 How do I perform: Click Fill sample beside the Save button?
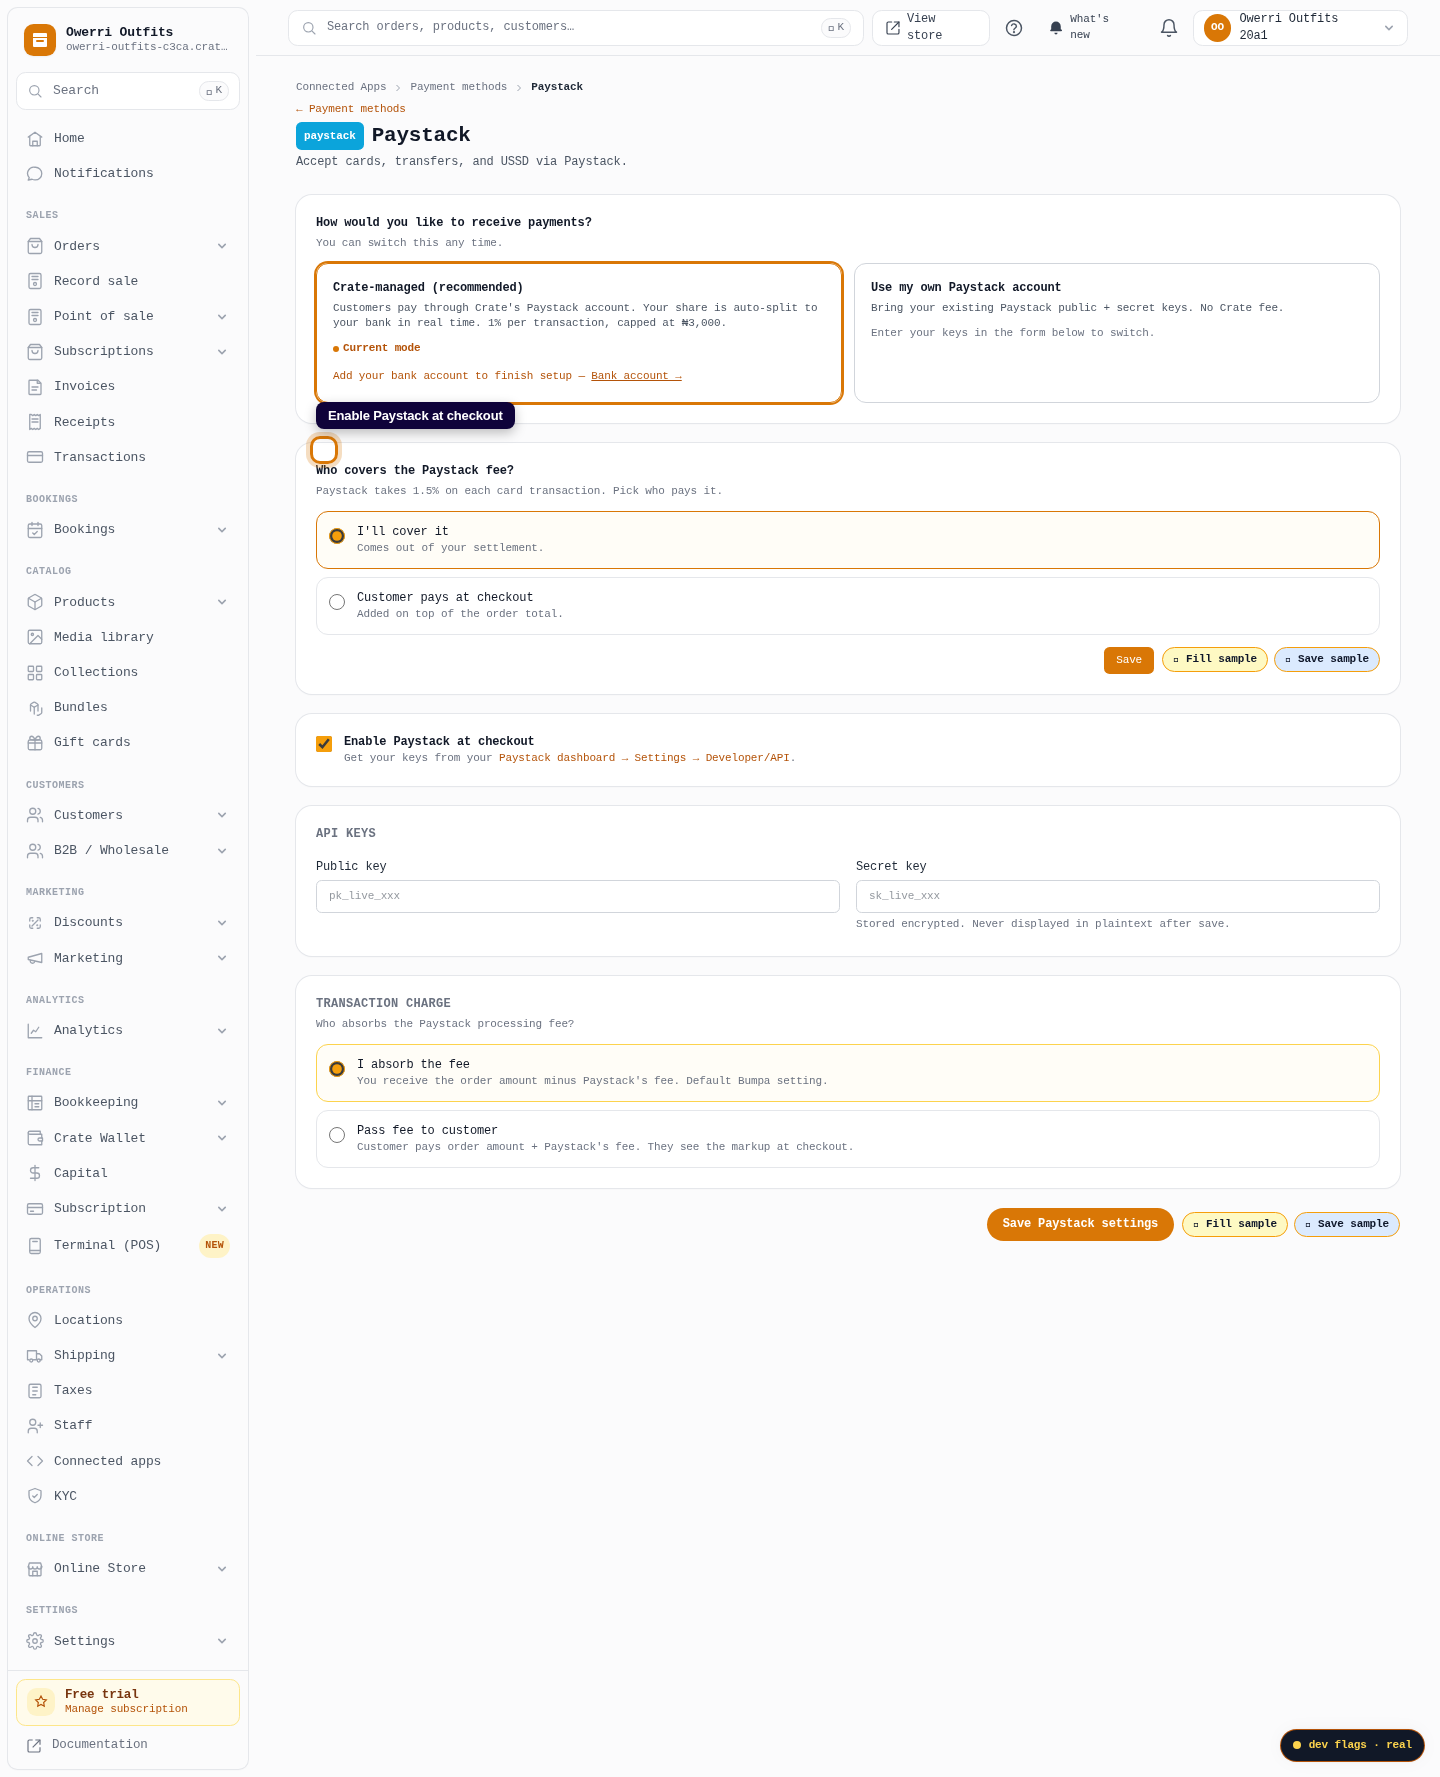click(x=1215, y=659)
